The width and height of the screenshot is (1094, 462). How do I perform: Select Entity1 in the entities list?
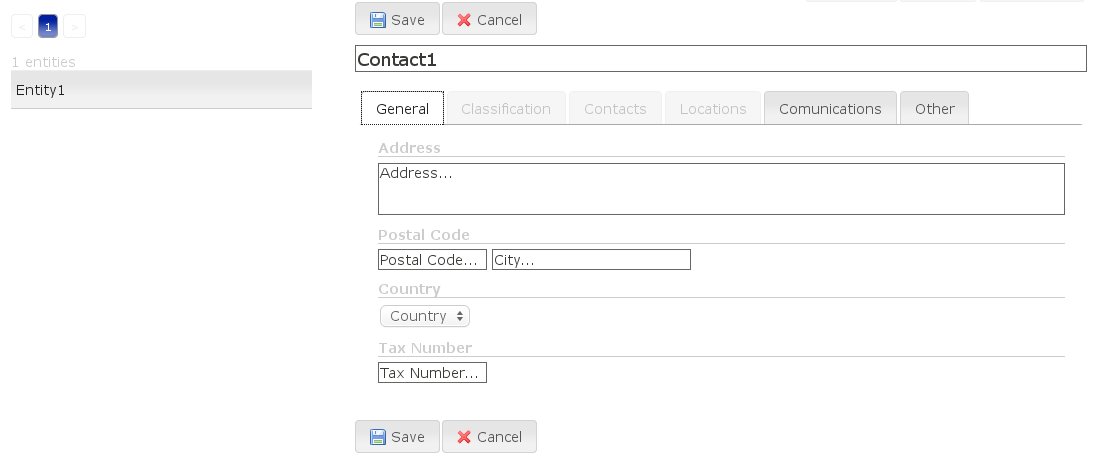161,89
